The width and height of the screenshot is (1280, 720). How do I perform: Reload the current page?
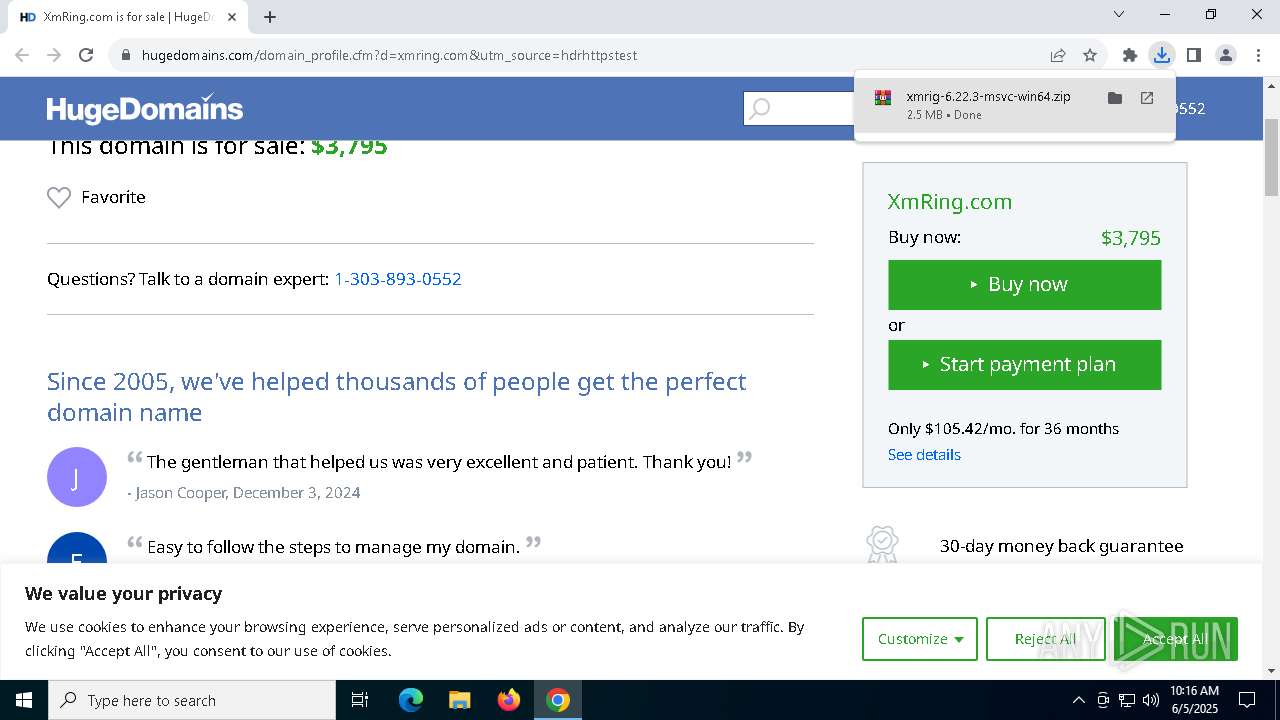click(86, 55)
